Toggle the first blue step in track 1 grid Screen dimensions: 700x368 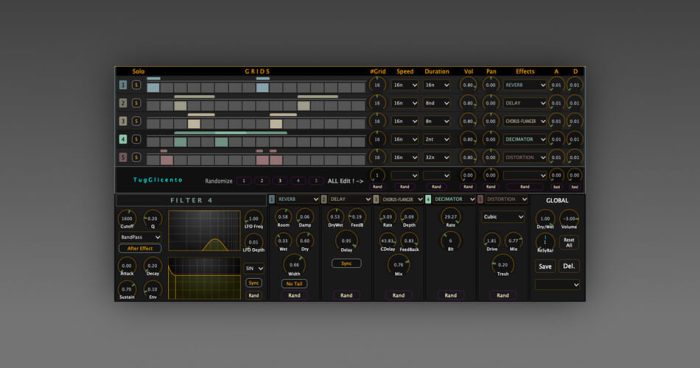(x=153, y=88)
